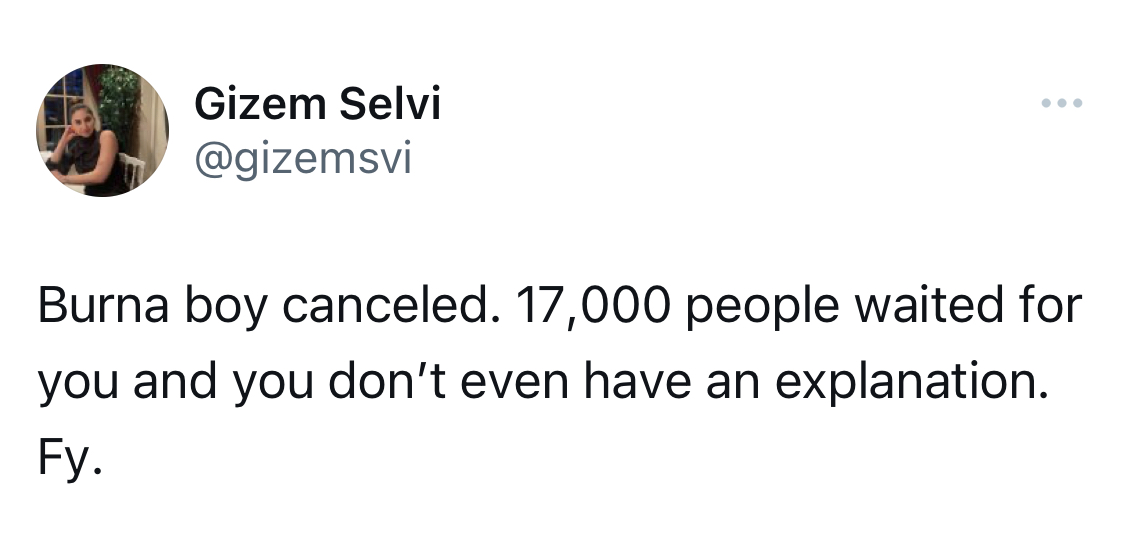Click the first name "Gizem" in header

tap(260, 104)
